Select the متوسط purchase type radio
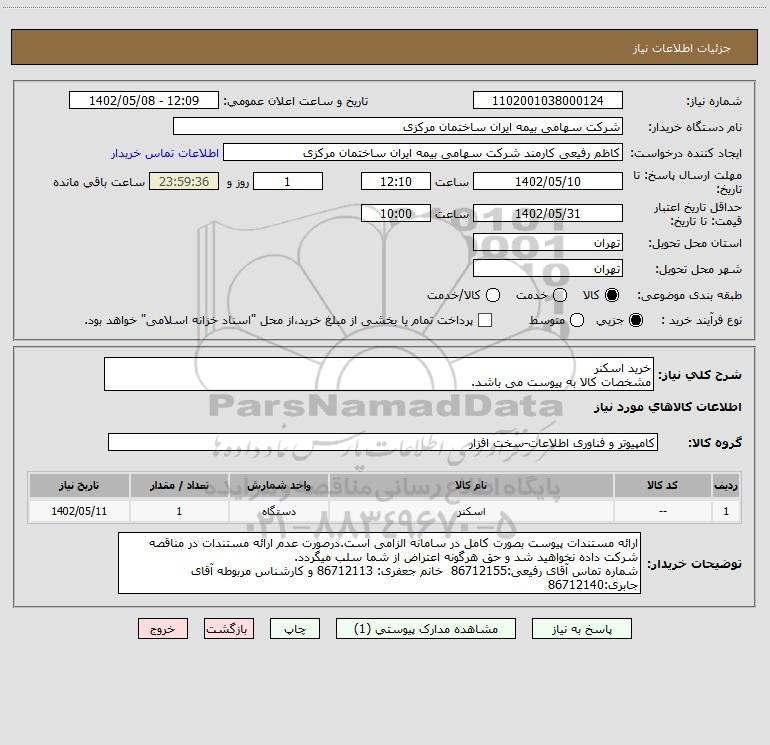Viewport: 770px width, 745px height. click(577, 320)
